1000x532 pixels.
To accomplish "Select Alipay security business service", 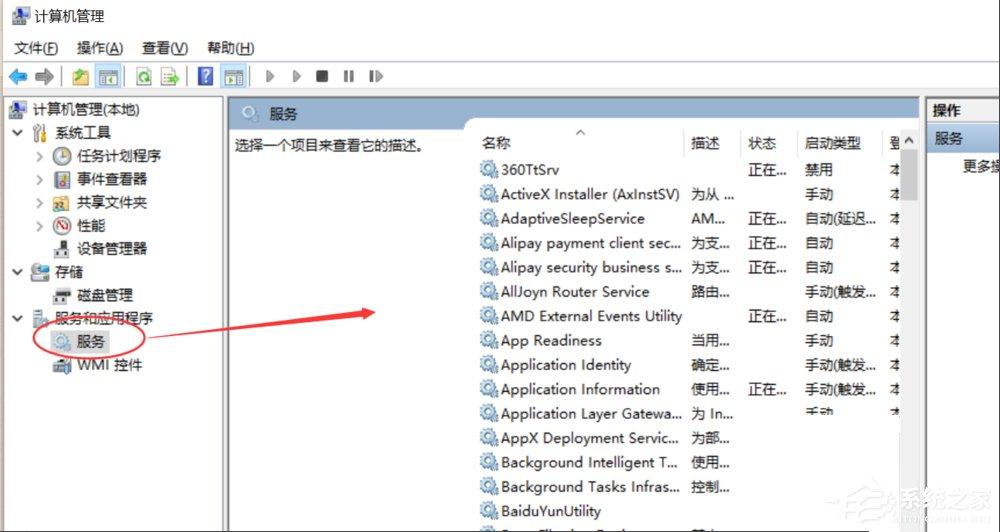I will (591, 267).
